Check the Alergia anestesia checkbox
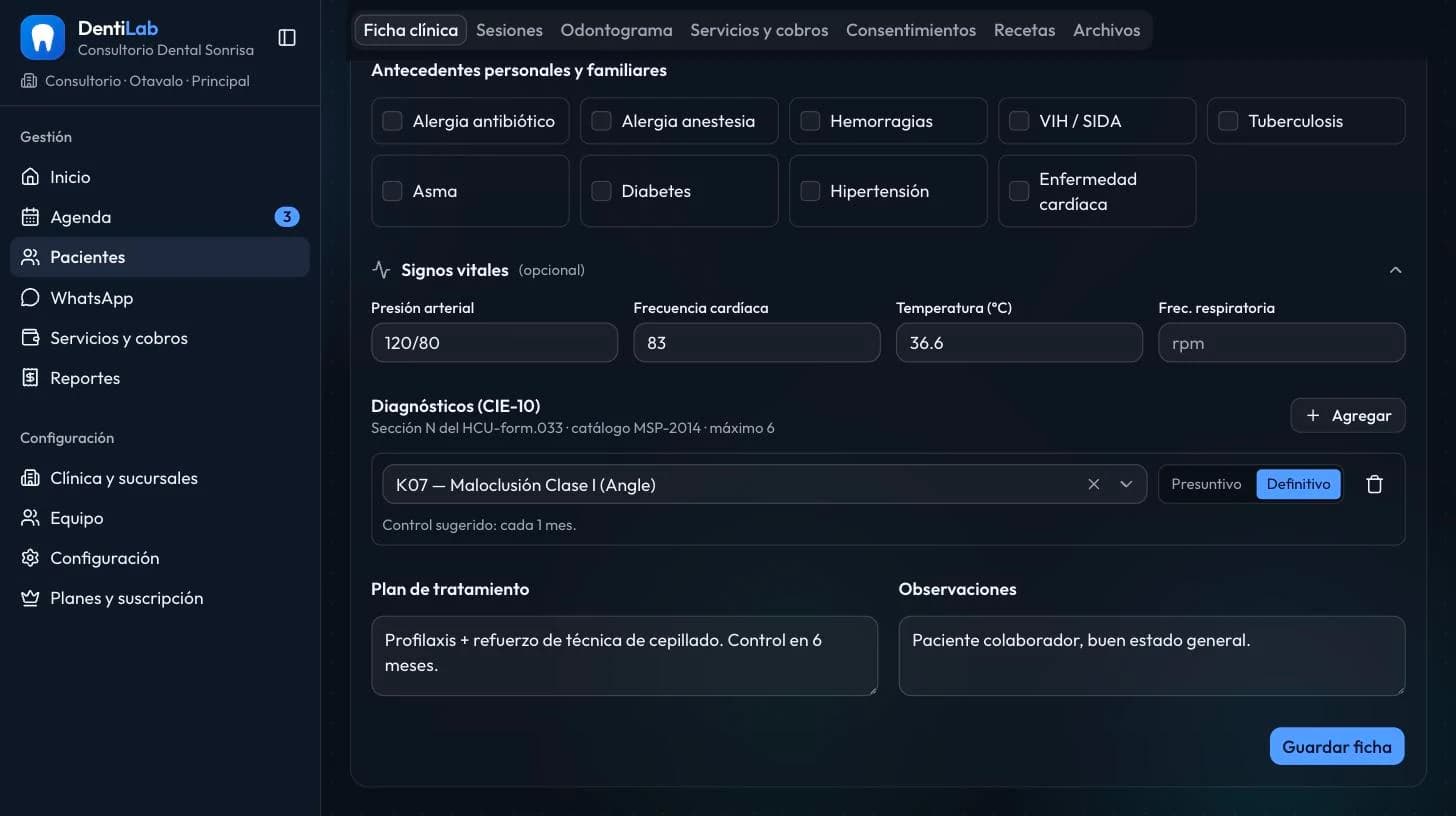Image resolution: width=1456 pixels, height=816 pixels. point(601,121)
